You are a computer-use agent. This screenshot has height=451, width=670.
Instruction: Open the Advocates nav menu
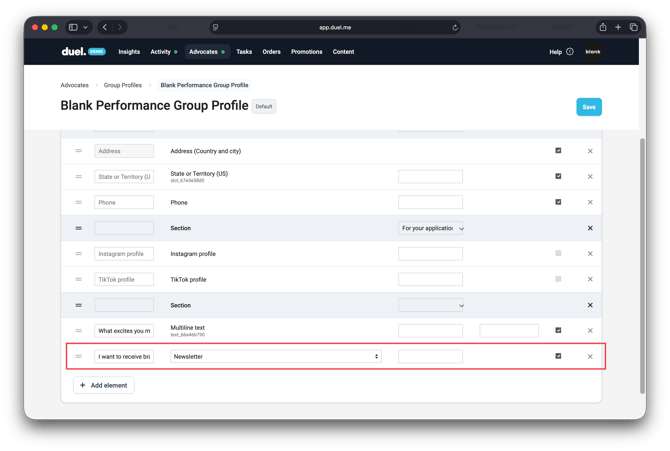[204, 52]
